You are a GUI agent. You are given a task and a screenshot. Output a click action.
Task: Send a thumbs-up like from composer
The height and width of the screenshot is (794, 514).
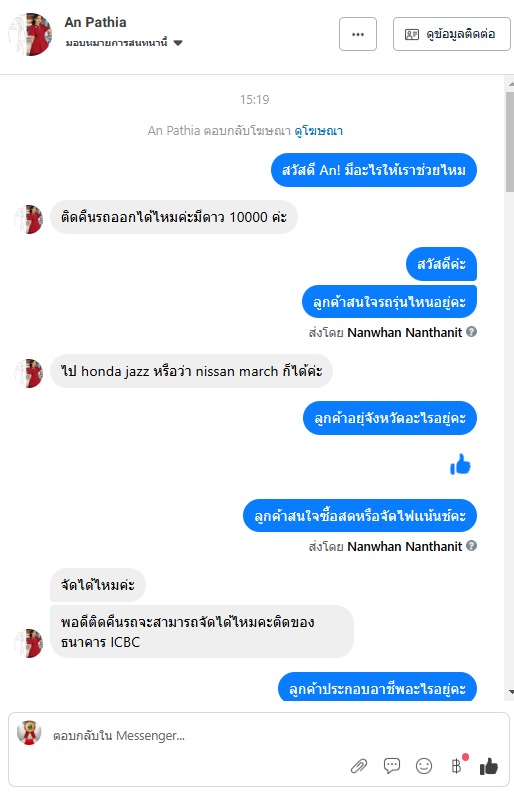[489, 766]
